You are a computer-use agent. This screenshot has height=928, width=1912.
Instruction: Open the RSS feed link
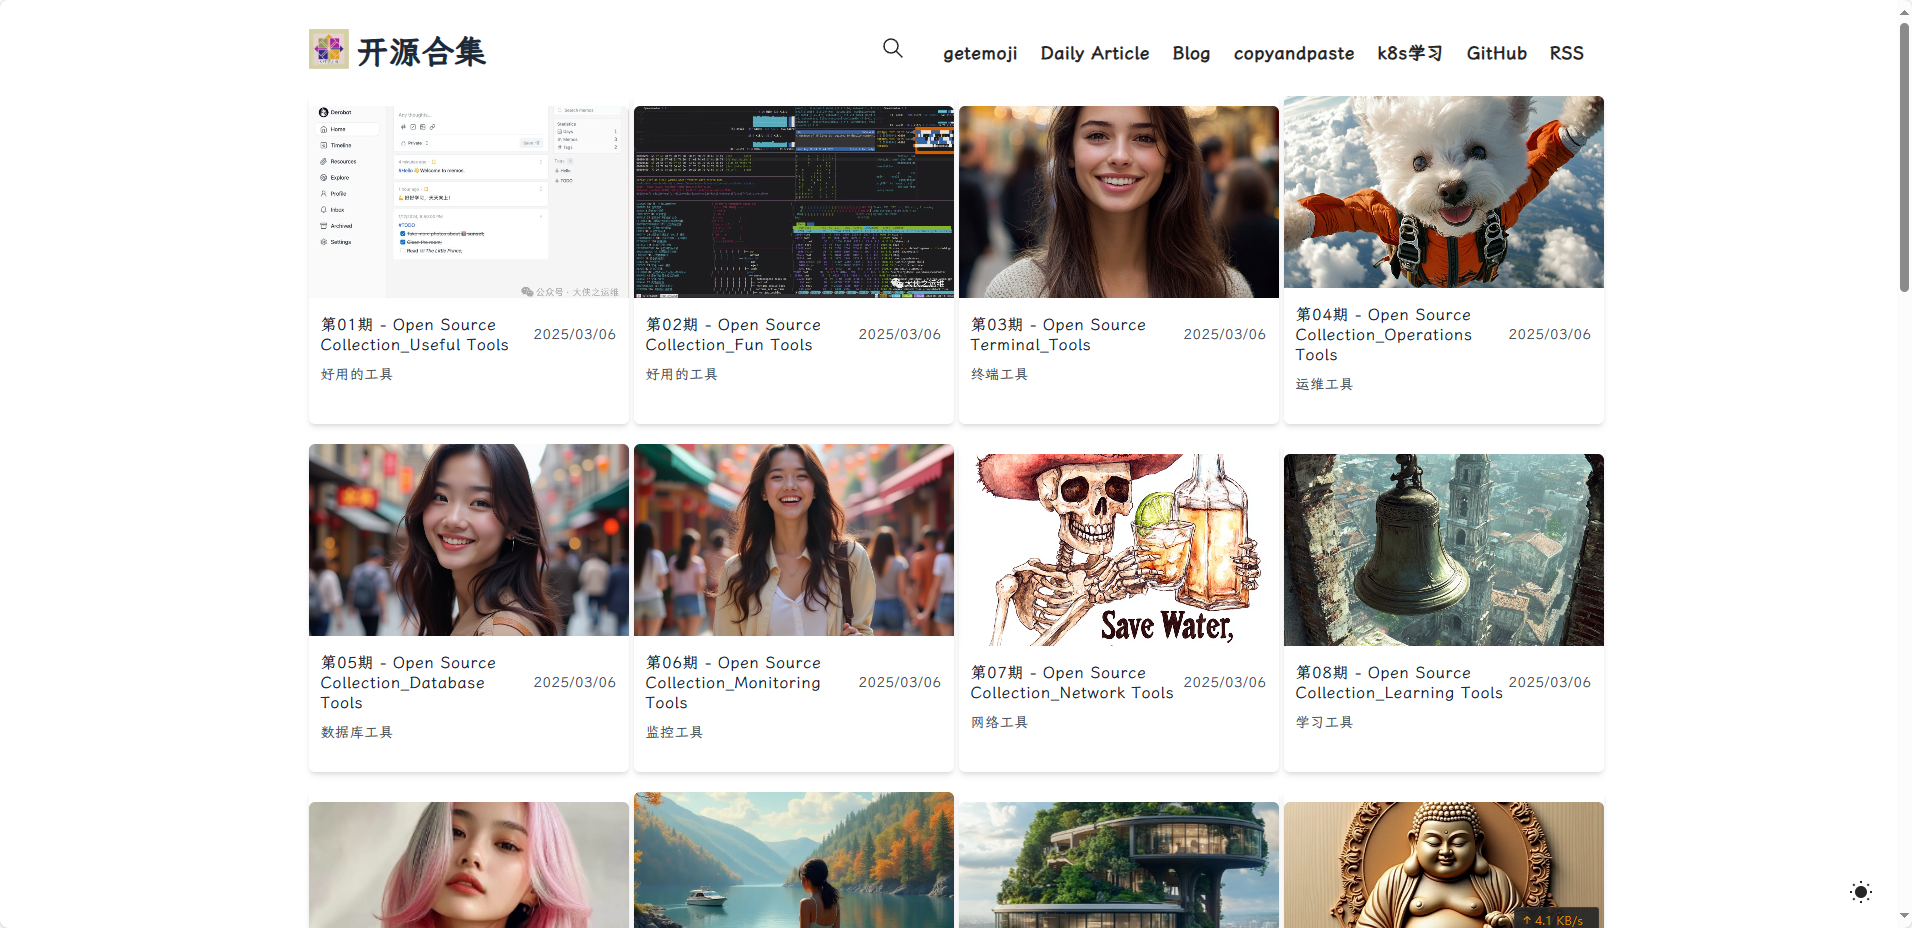coord(1566,54)
